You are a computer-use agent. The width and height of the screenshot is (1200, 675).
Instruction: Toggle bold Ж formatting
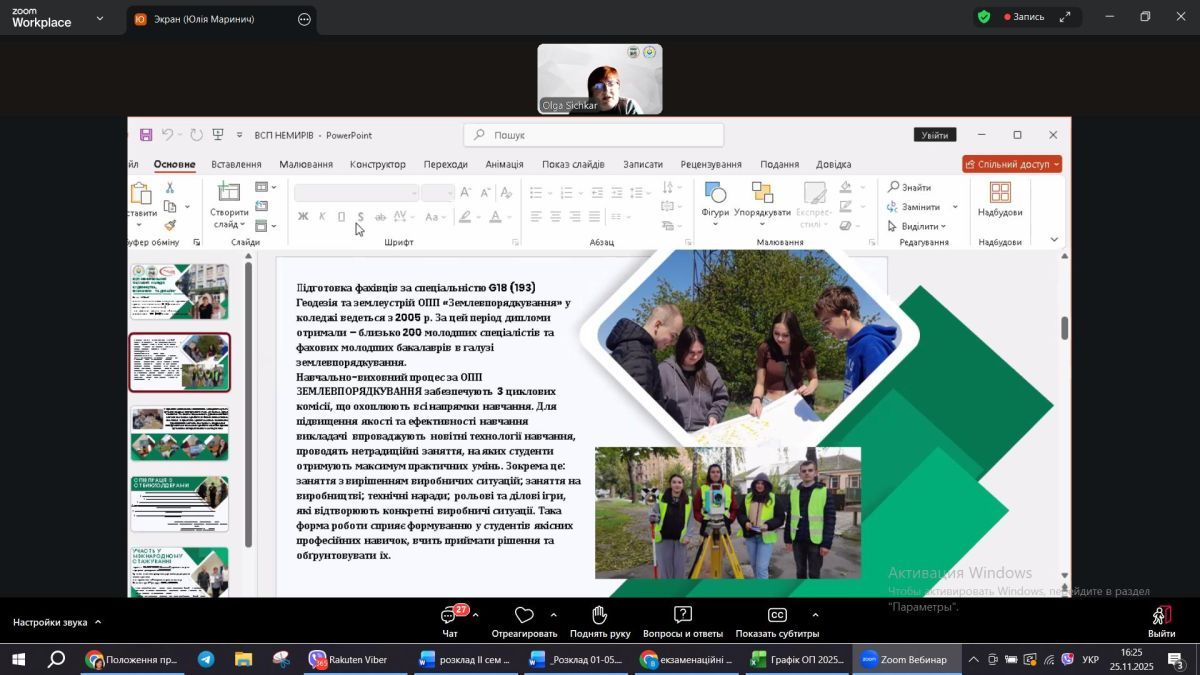click(303, 217)
